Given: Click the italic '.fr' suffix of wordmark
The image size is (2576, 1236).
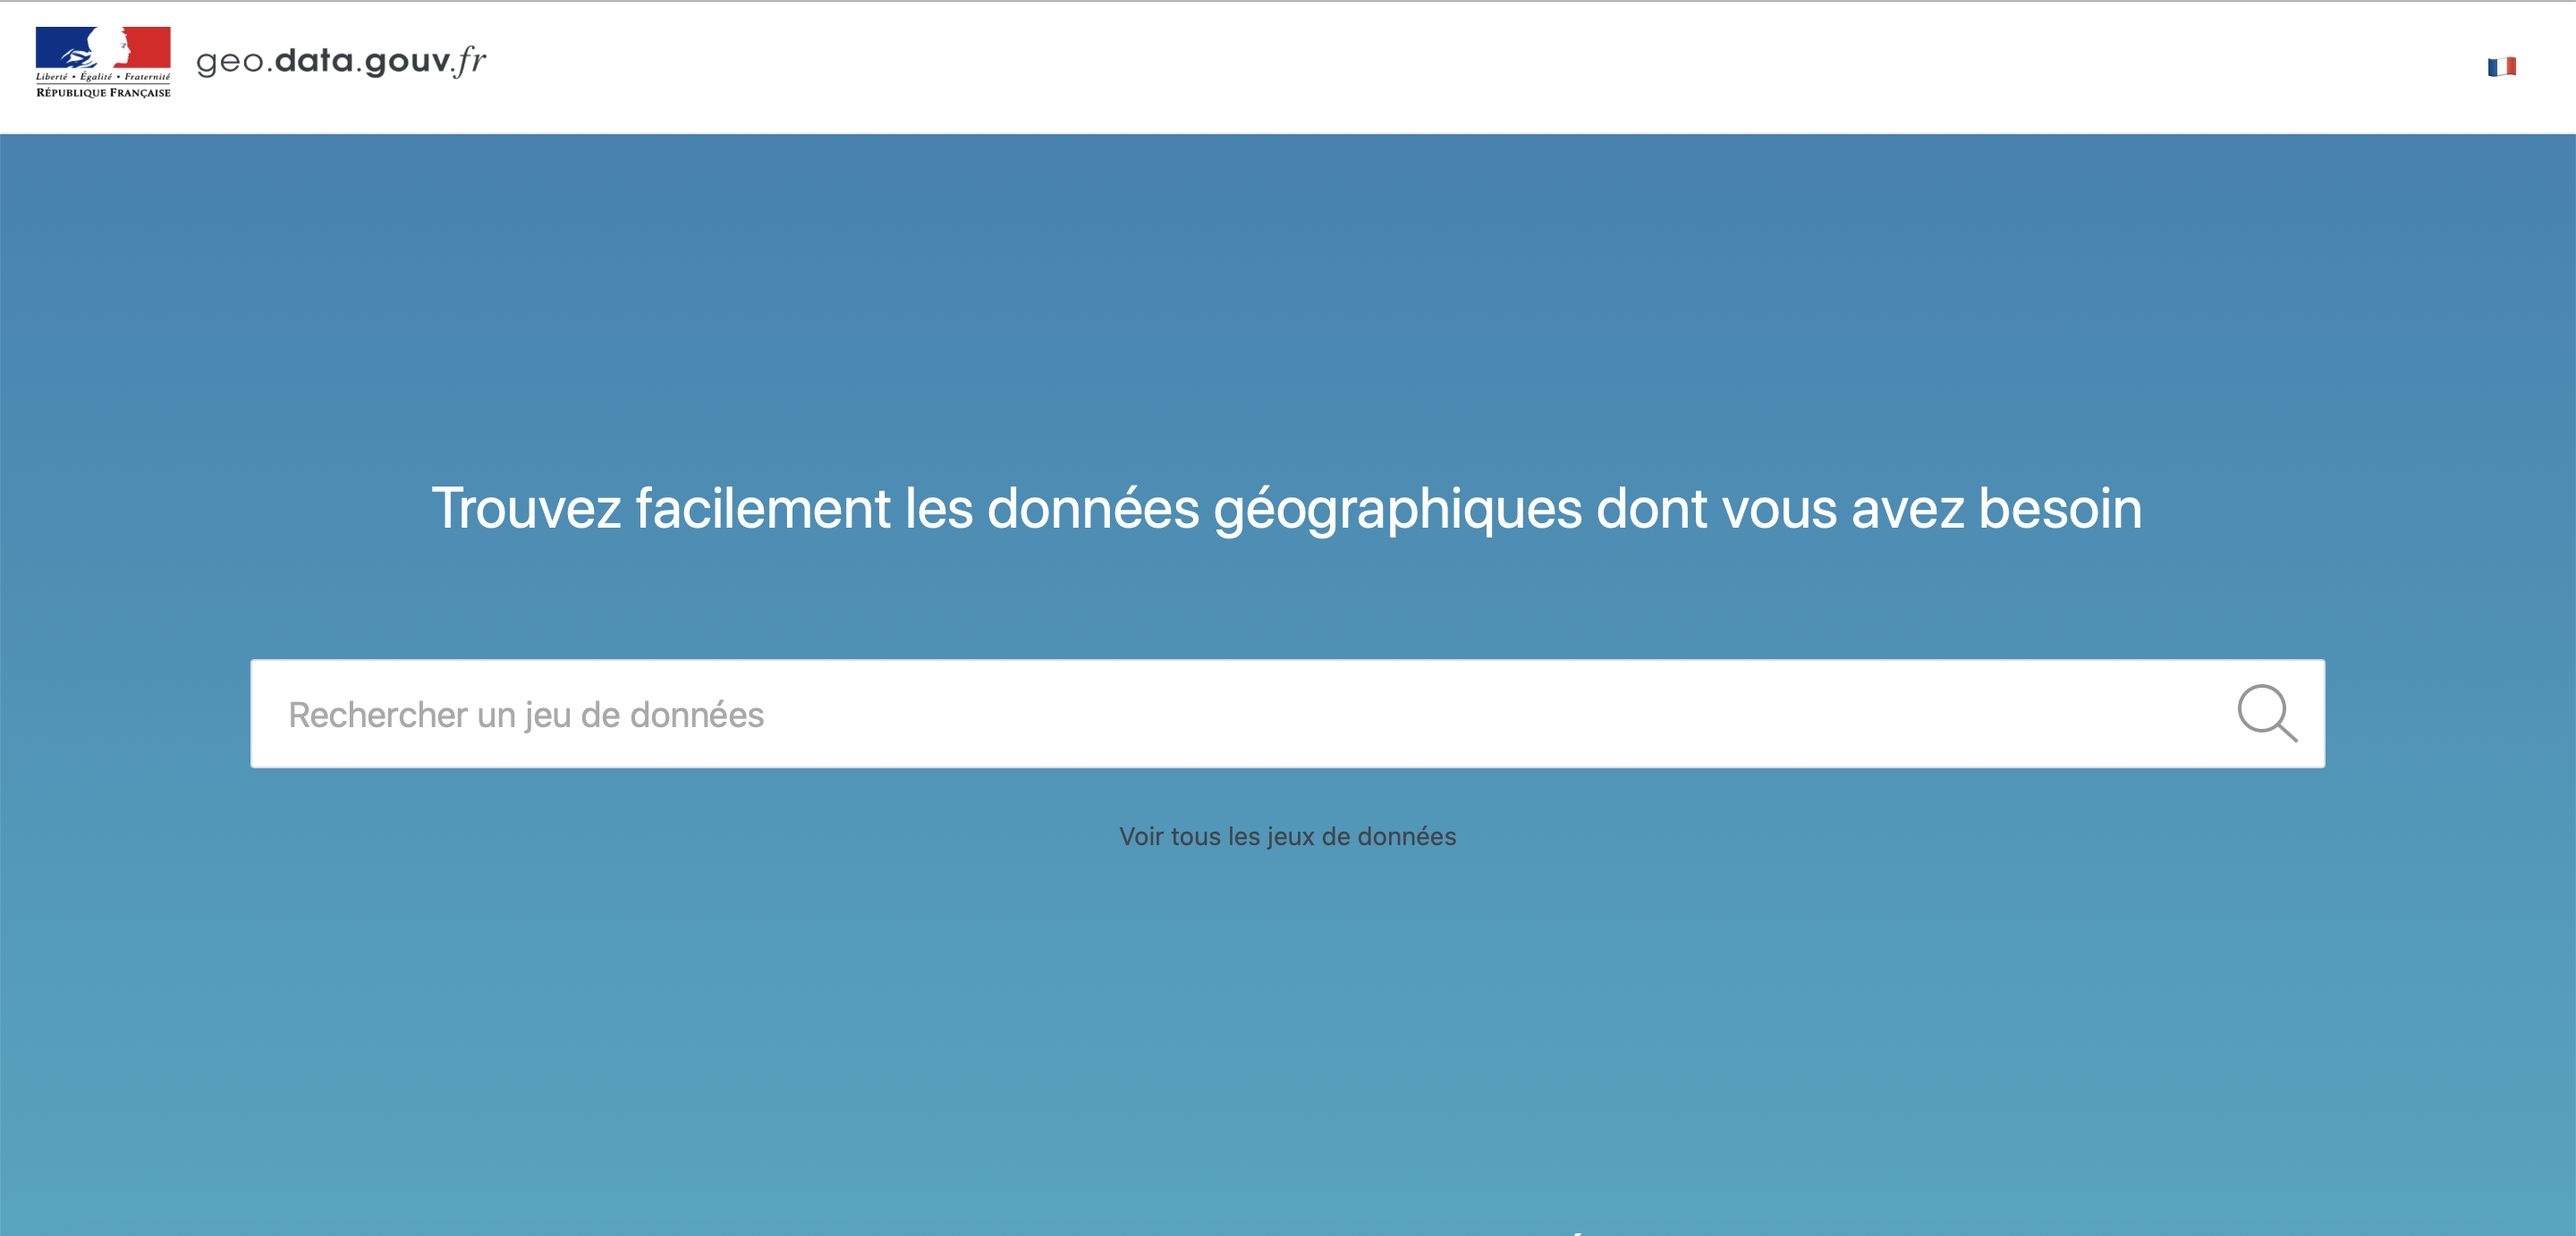Looking at the screenshot, I should (x=469, y=61).
